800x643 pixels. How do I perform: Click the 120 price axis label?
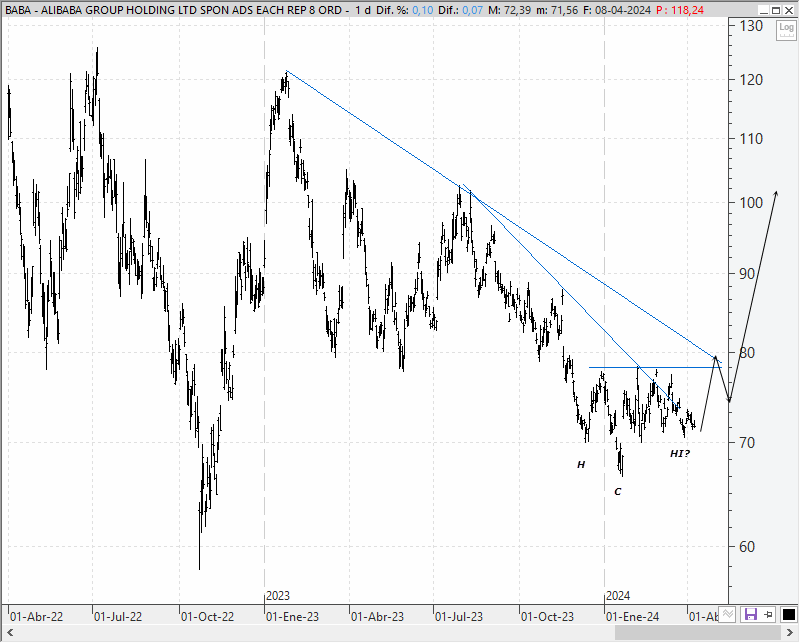point(751,80)
